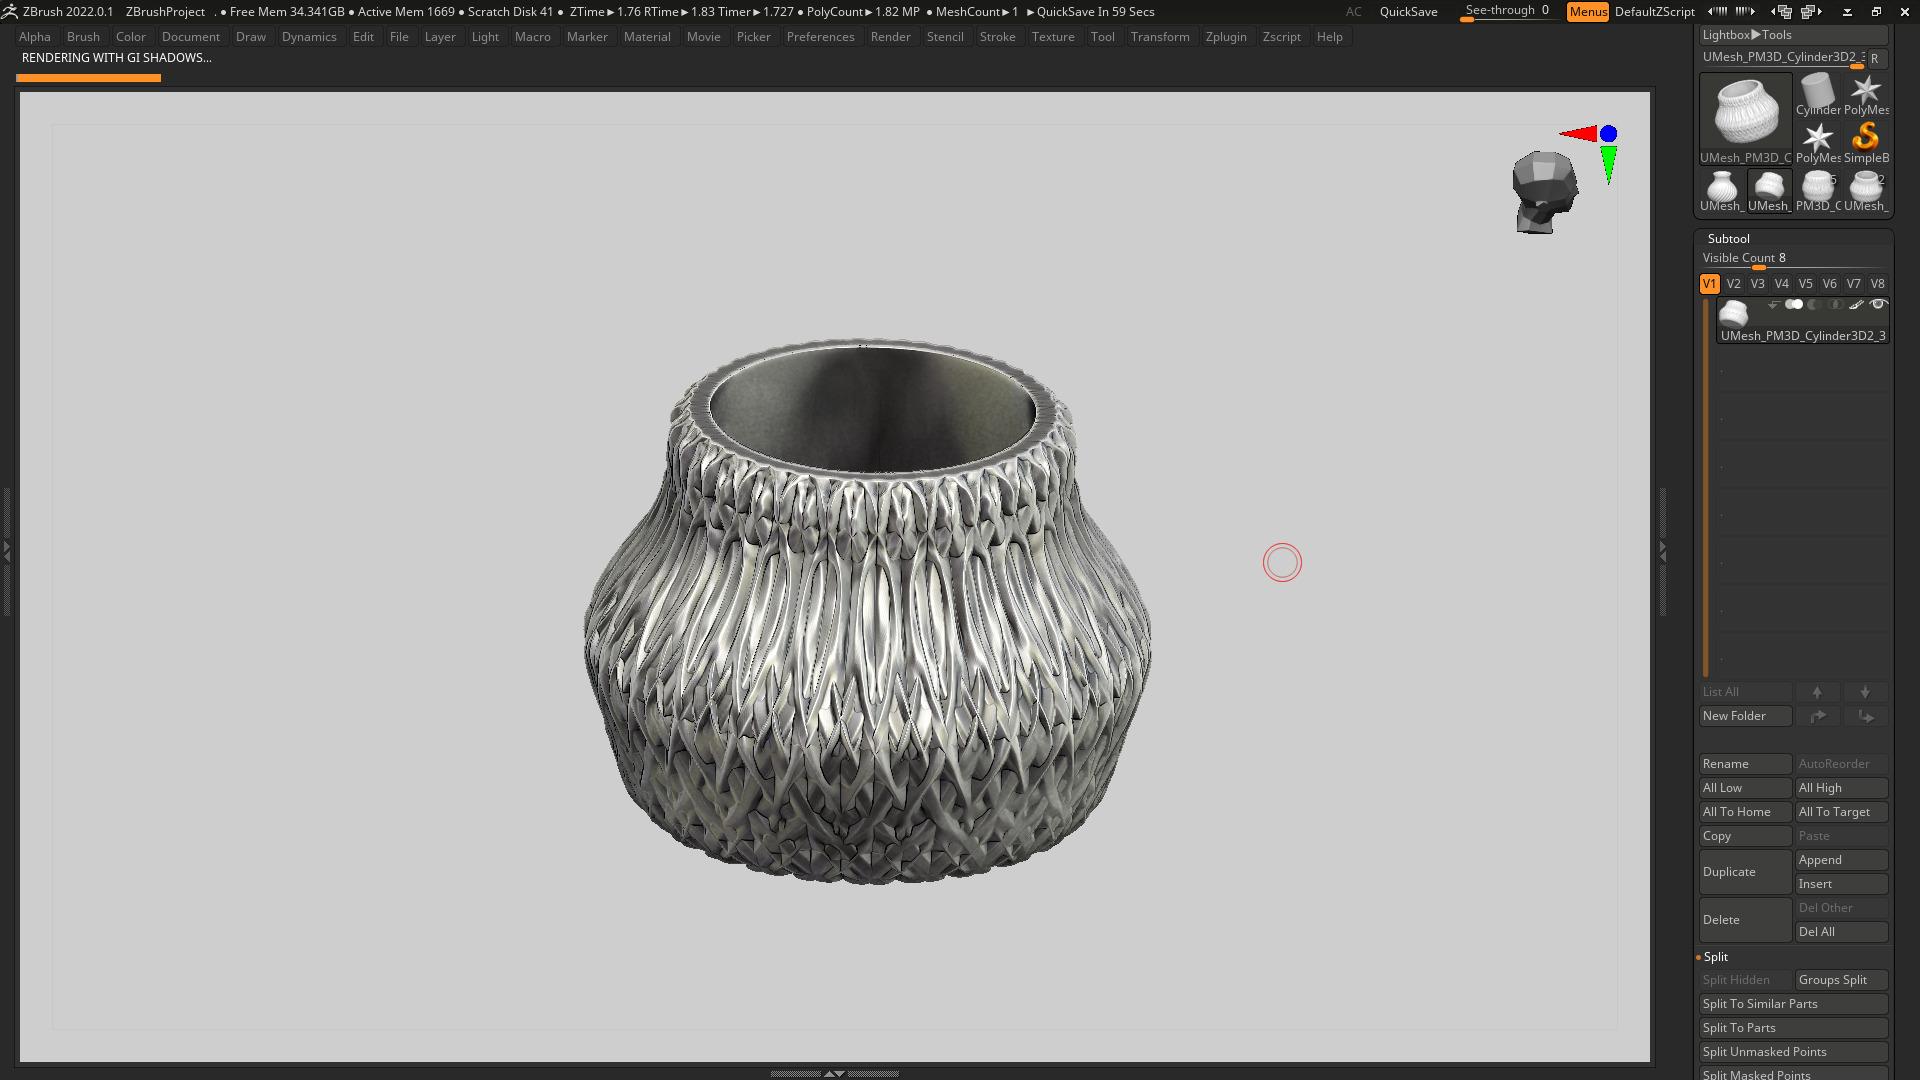Activate visibility set V2

coord(1733,284)
